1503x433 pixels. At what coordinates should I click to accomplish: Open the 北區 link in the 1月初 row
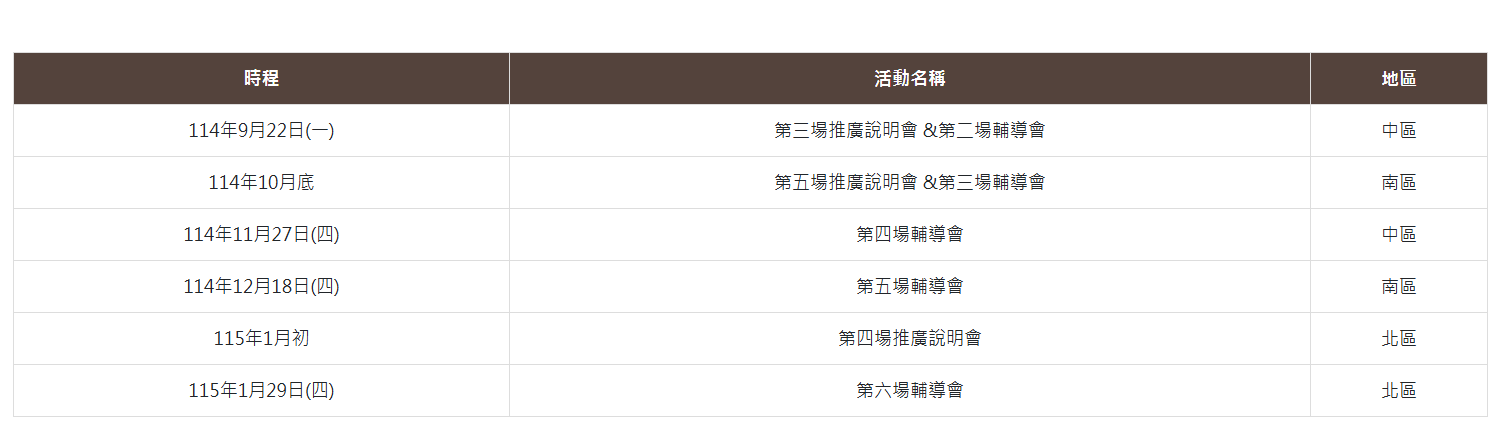coord(1398,338)
